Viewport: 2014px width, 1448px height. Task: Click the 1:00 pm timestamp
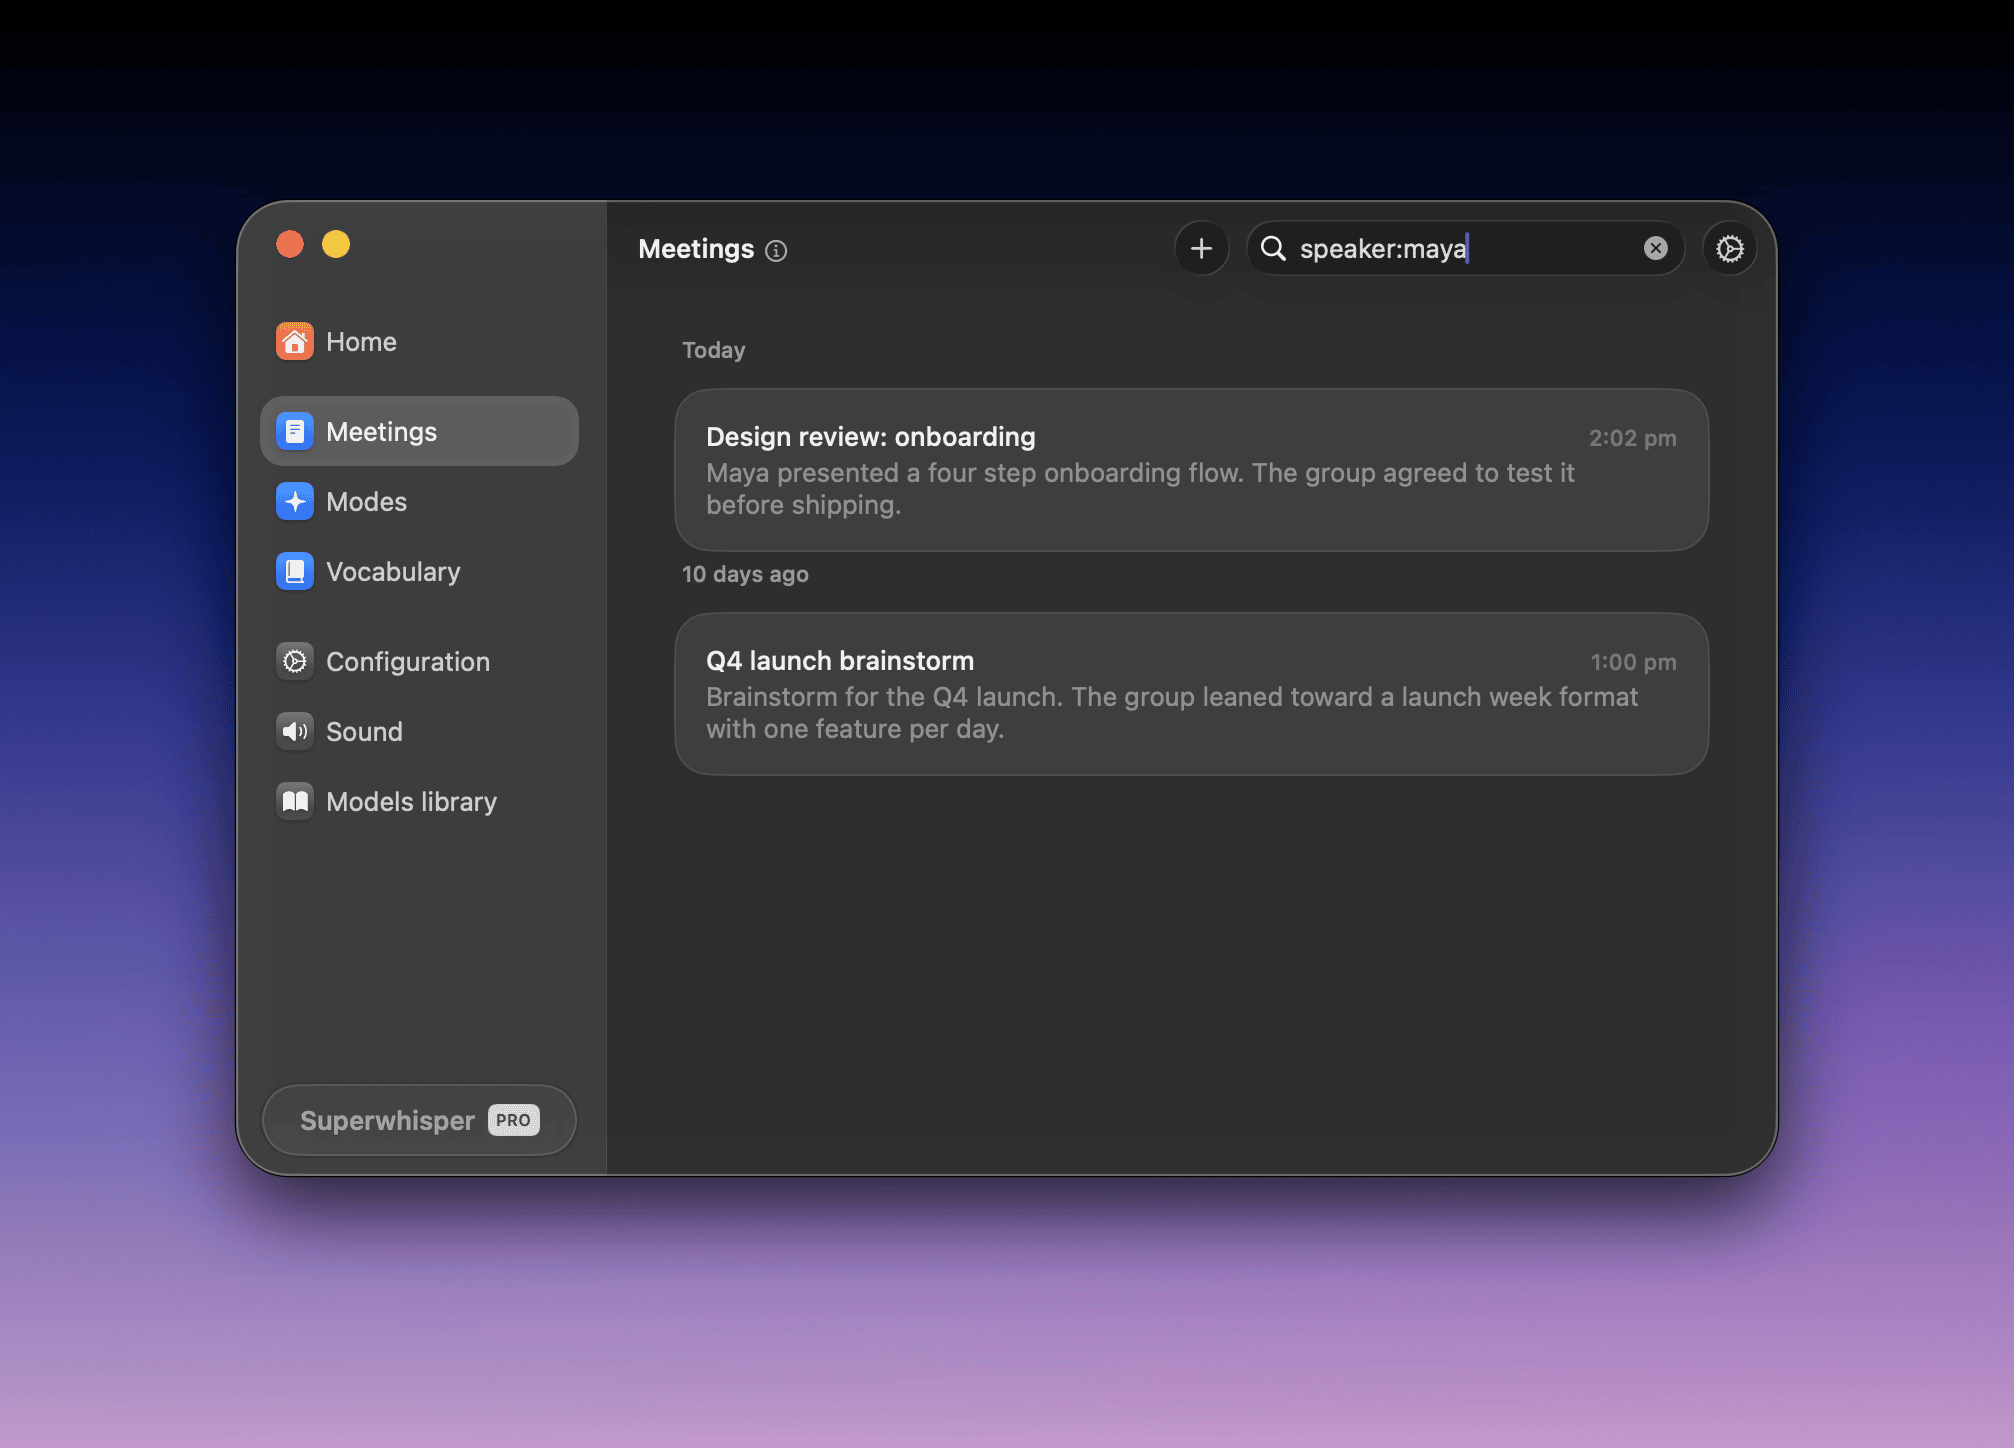[x=1633, y=662]
